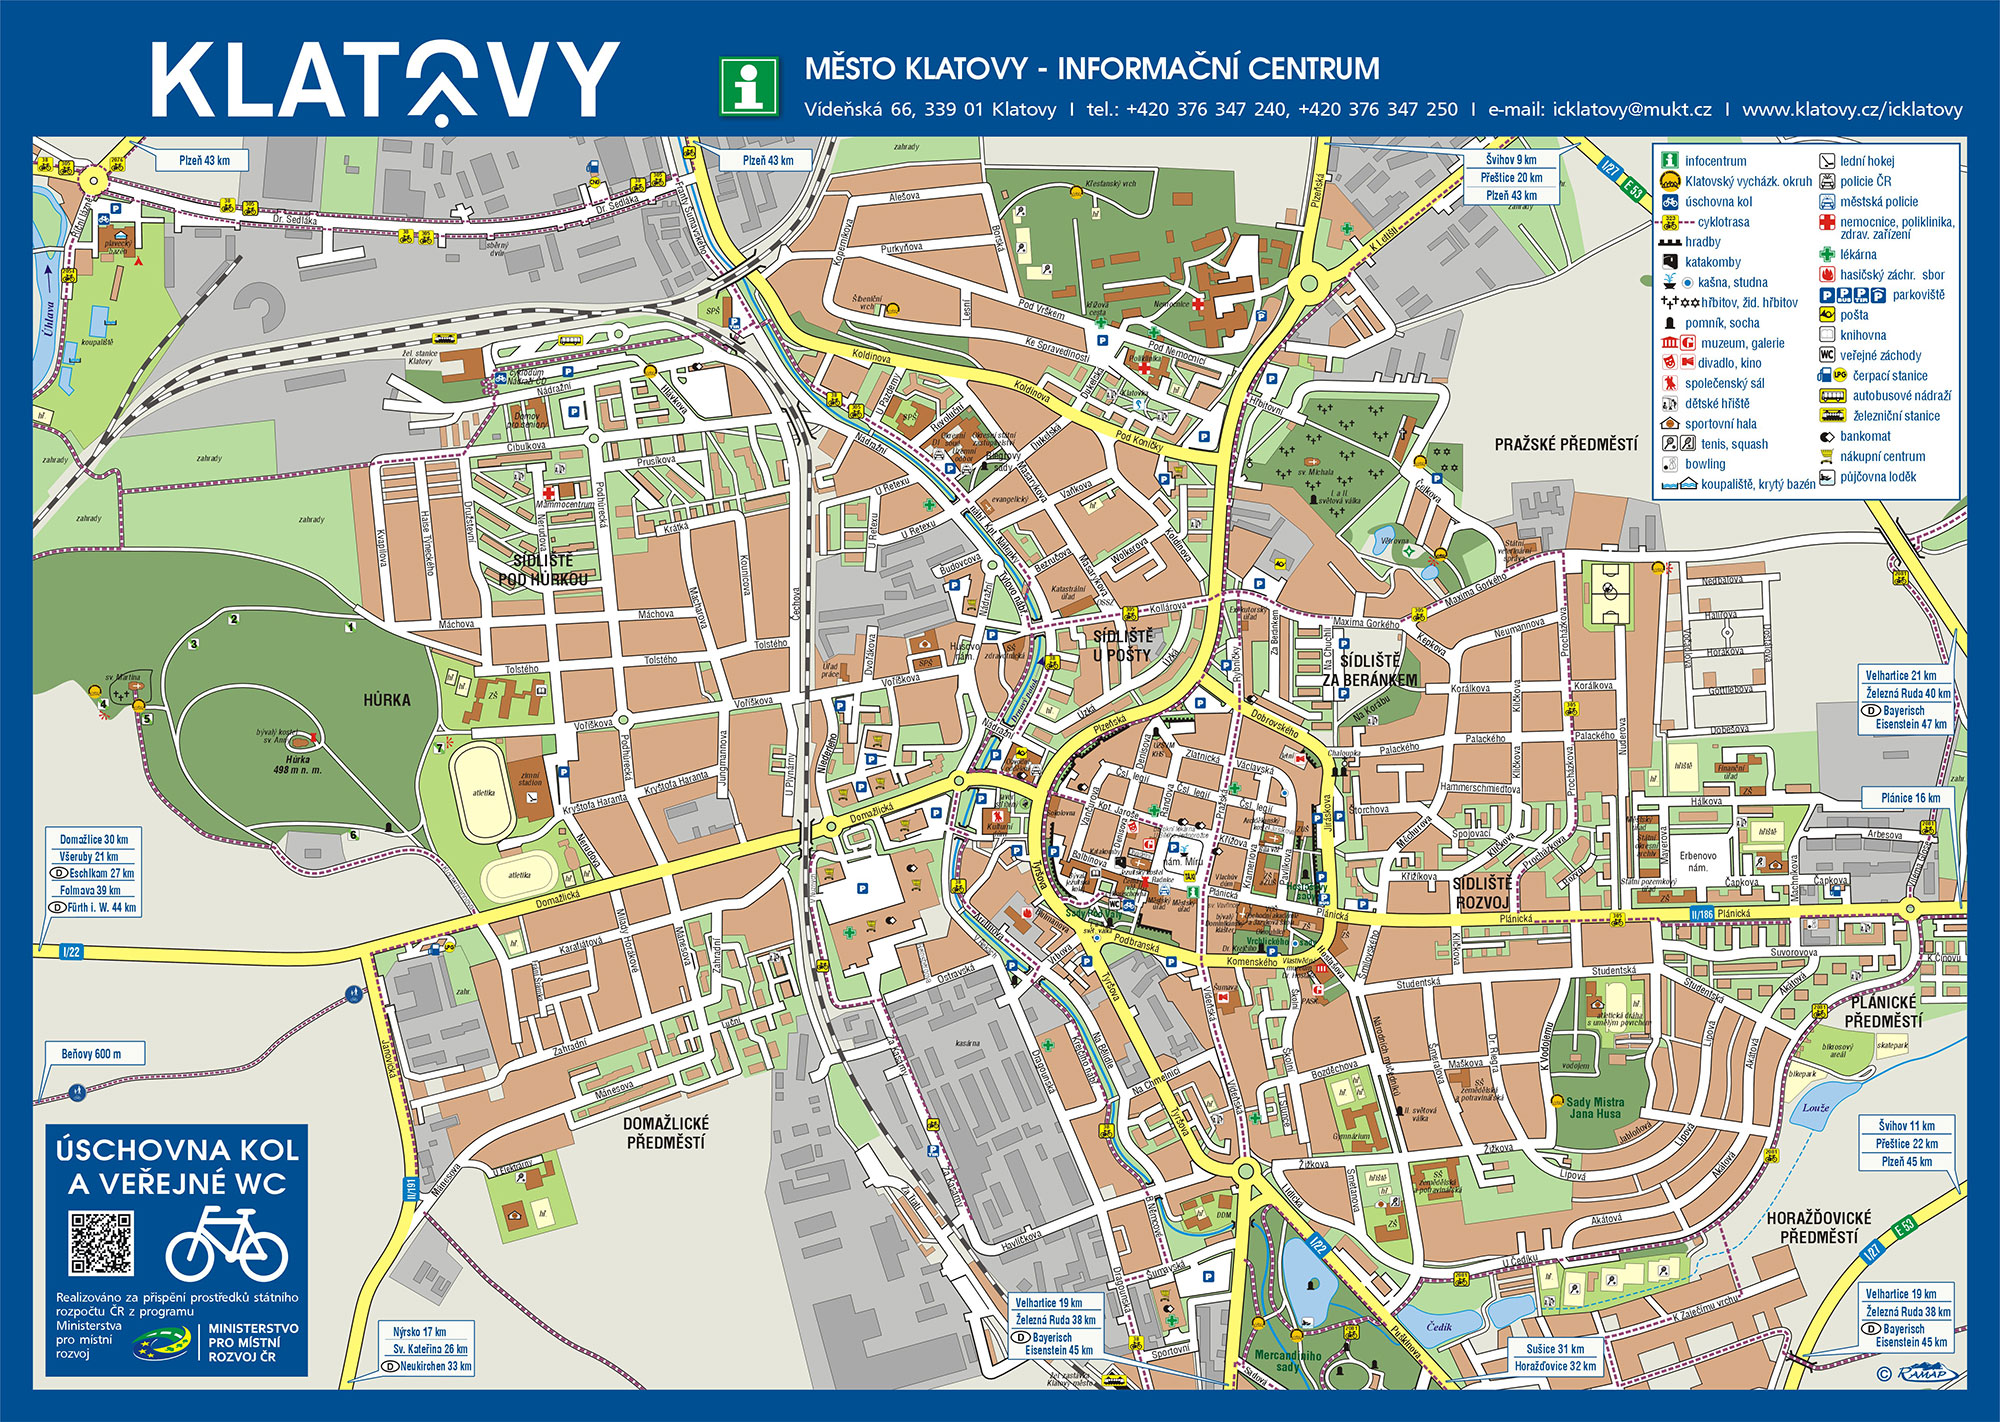Click the Beňovy 600 m direction sign
This screenshot has width=2000, height=1422.
93,1054
